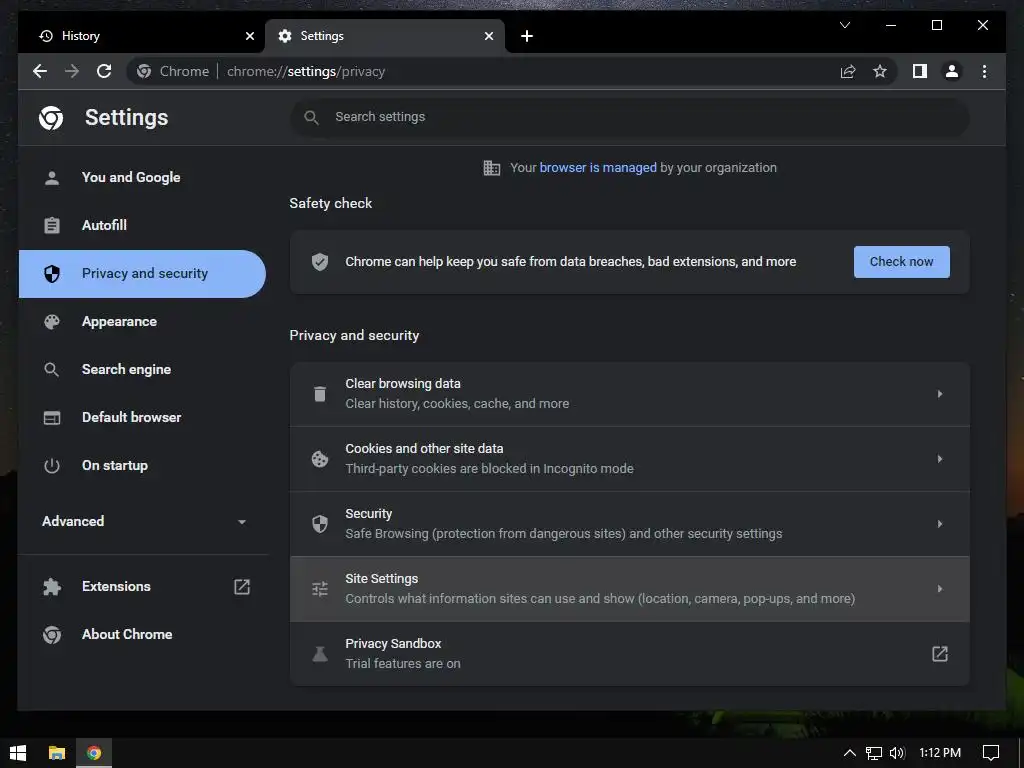The height and width of the screenshot is (768, 1024).
Task: Open the profile avatar icon
Action: coord(952,71)
